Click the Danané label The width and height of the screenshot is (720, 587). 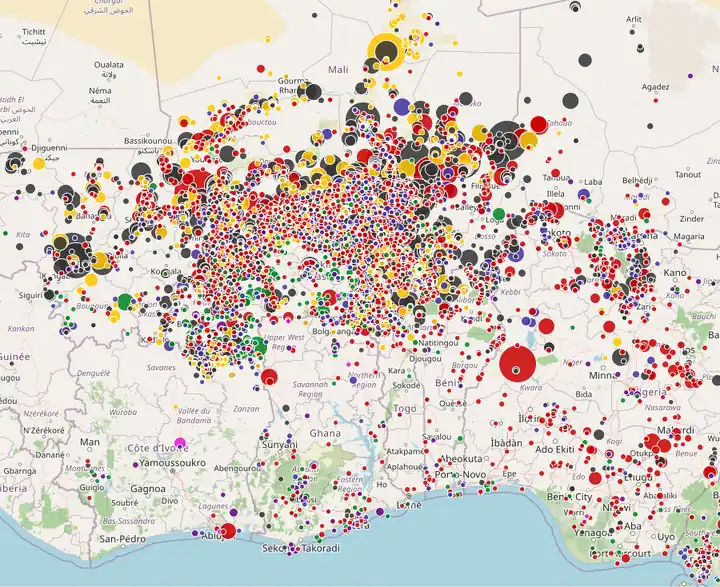50,455
